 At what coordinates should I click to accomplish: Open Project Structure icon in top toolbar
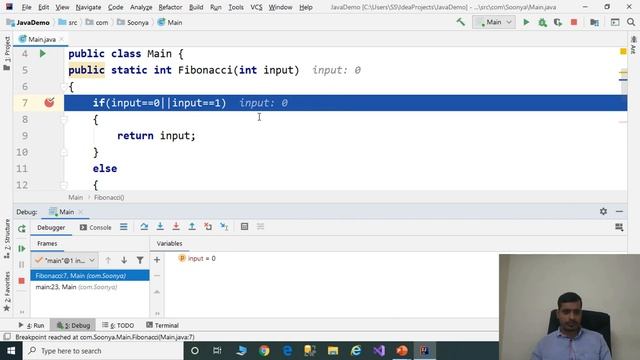[595, 22]
